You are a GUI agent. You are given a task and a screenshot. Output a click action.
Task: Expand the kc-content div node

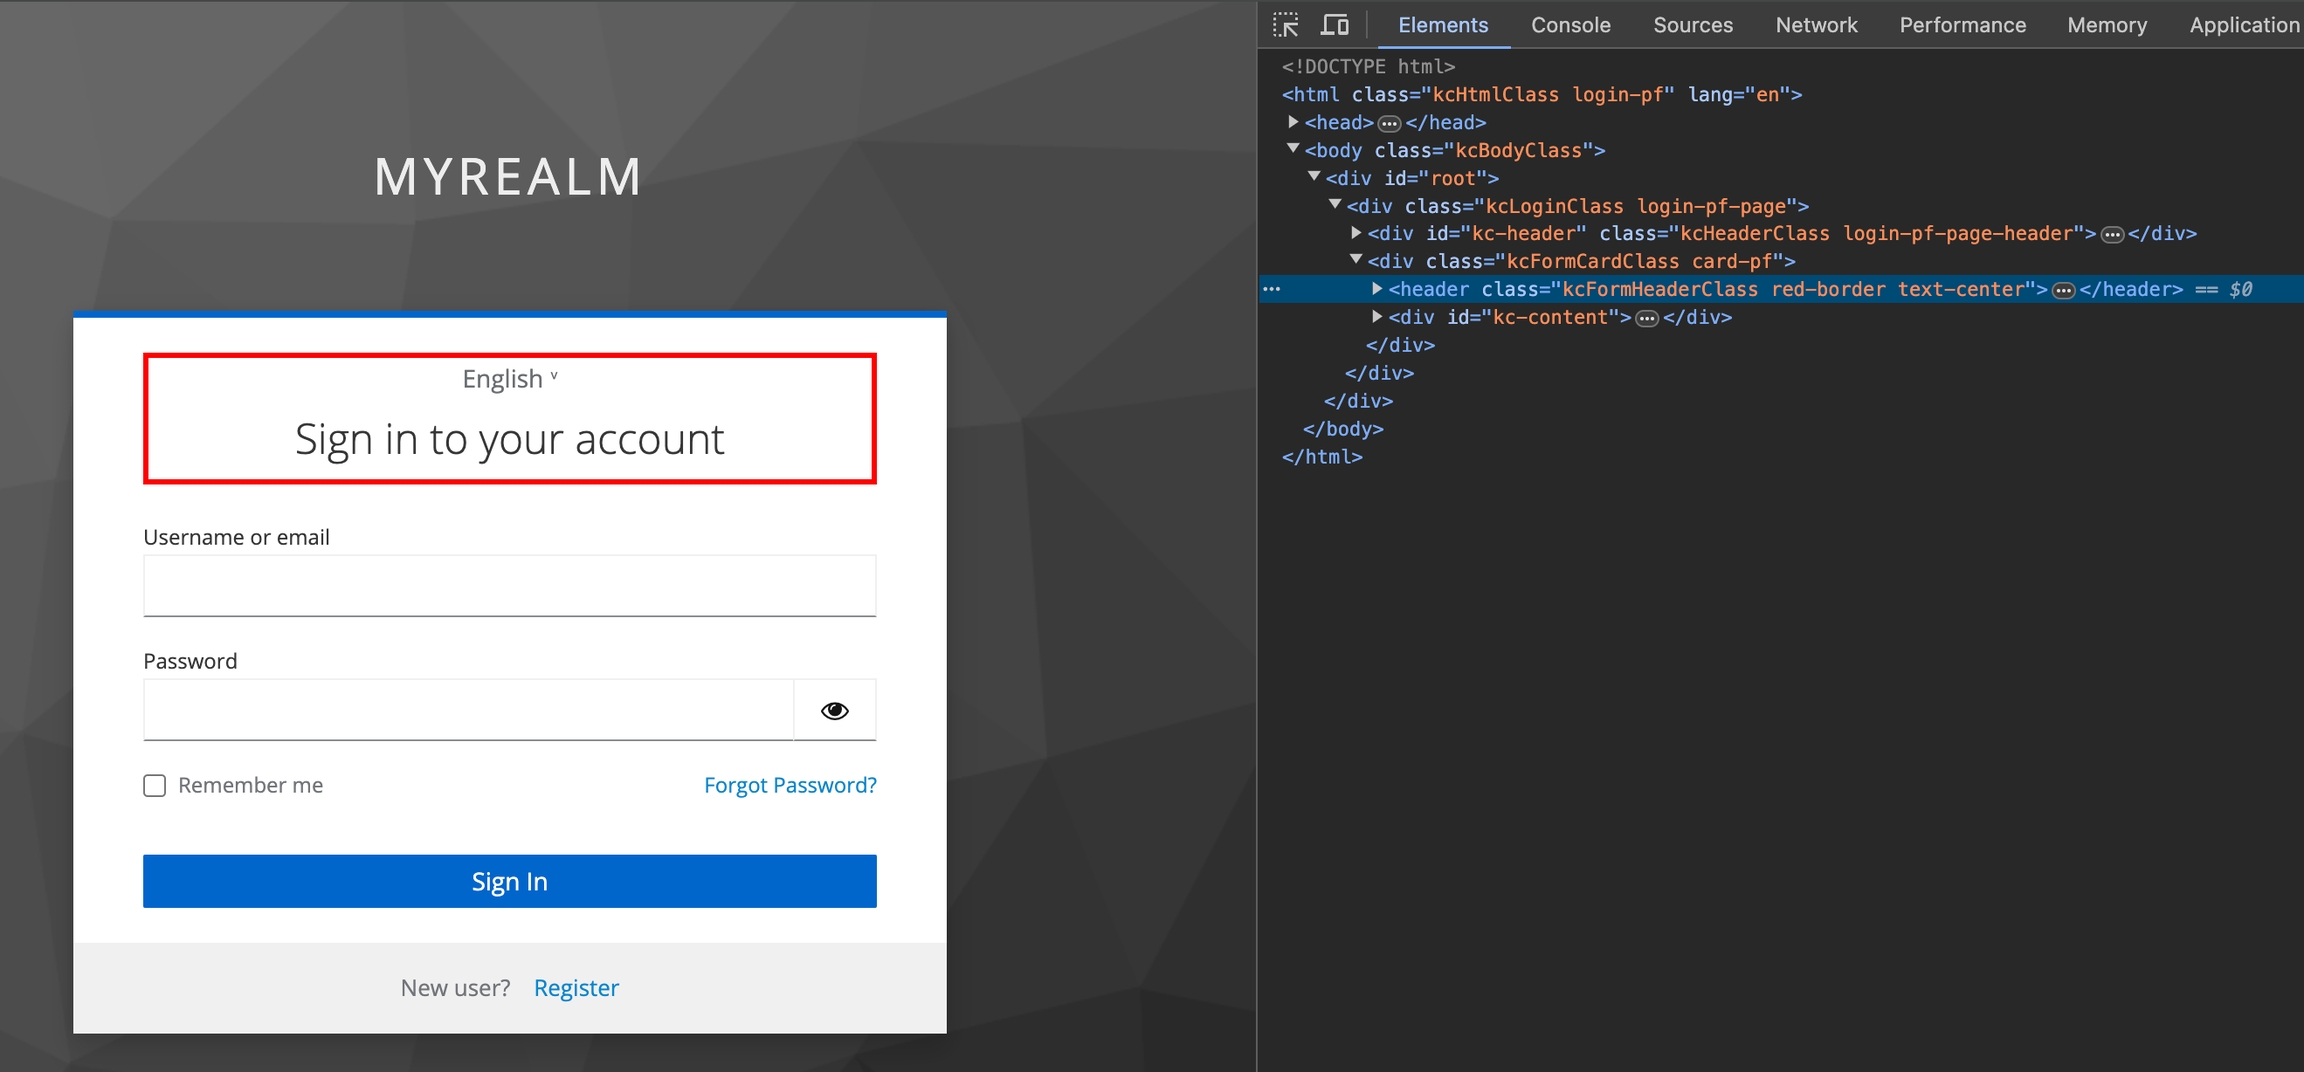coord(1377,317)
